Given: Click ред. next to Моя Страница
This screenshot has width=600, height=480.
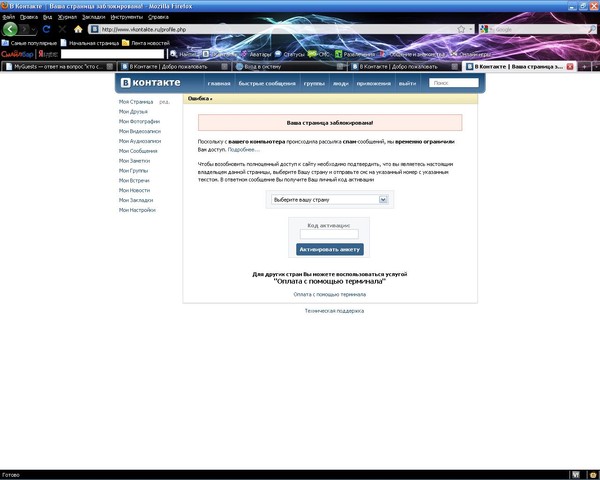Looking at the screenshot, I should [164, 102].
